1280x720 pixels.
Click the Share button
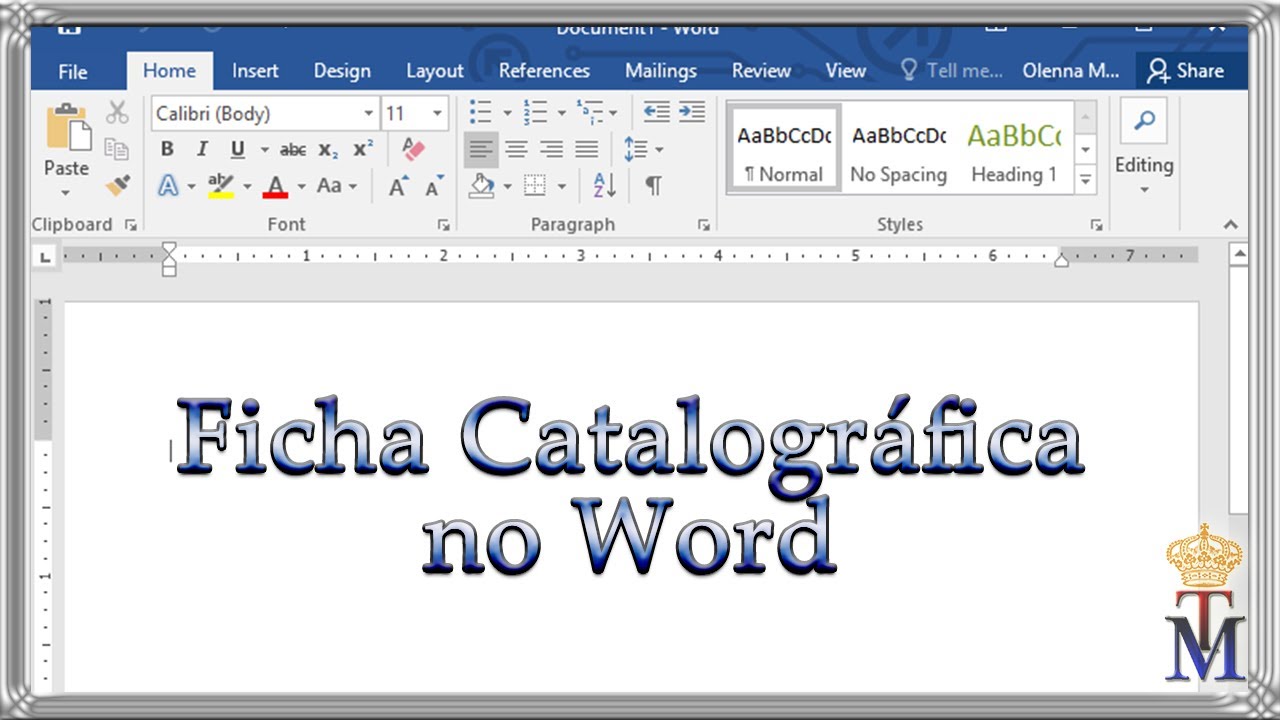[1186, 71]
